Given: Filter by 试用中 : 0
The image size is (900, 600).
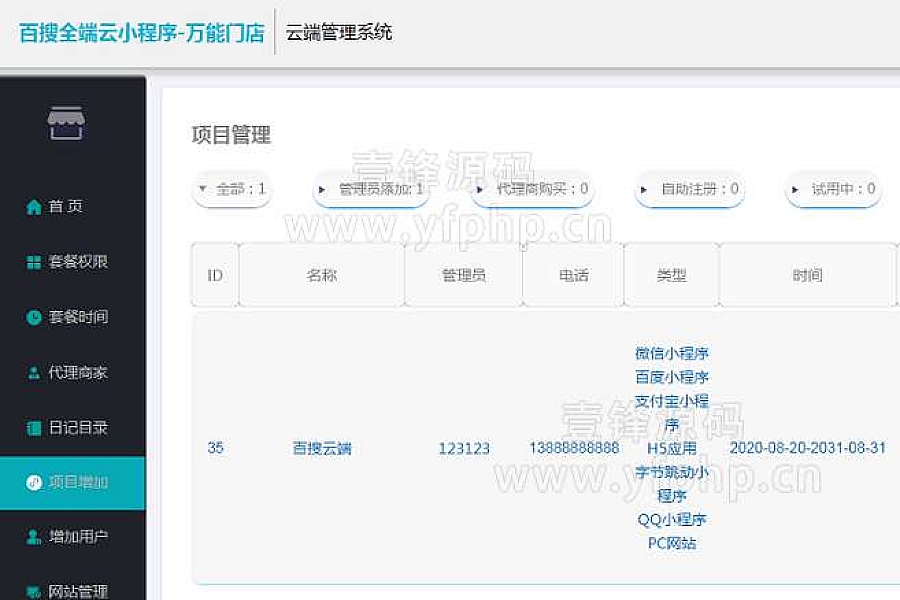Looking at the screenshot, I should [x=833, y=189].
